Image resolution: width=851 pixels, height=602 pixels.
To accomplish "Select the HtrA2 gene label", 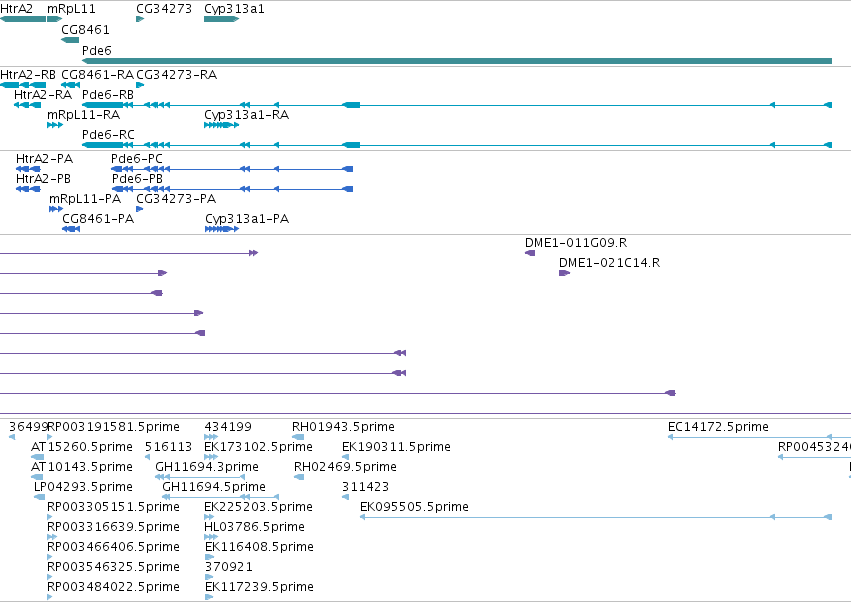I will click(x=16, y=9).
